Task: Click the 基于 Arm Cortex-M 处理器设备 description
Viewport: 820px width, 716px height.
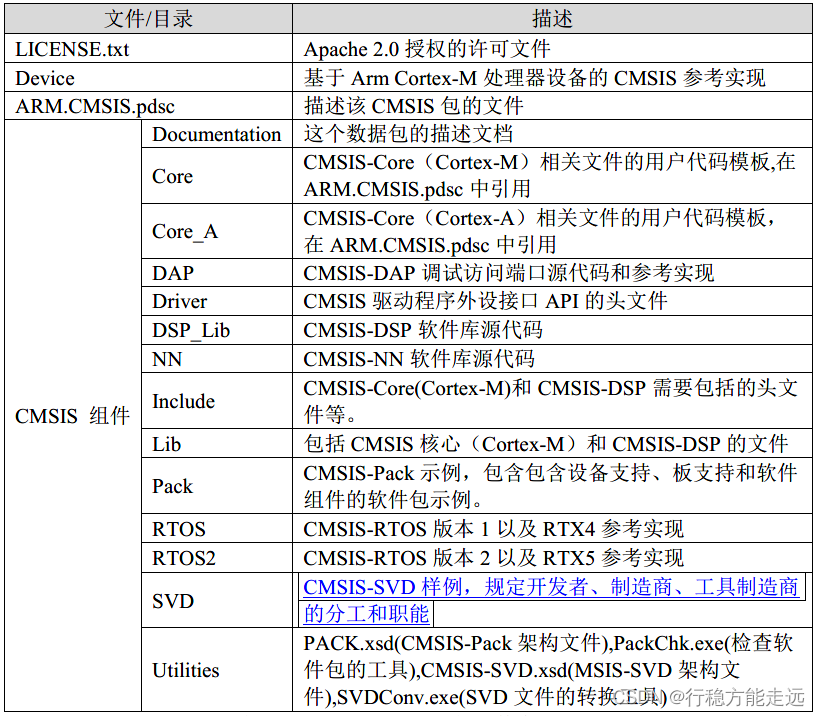Action: pos(534,78)
